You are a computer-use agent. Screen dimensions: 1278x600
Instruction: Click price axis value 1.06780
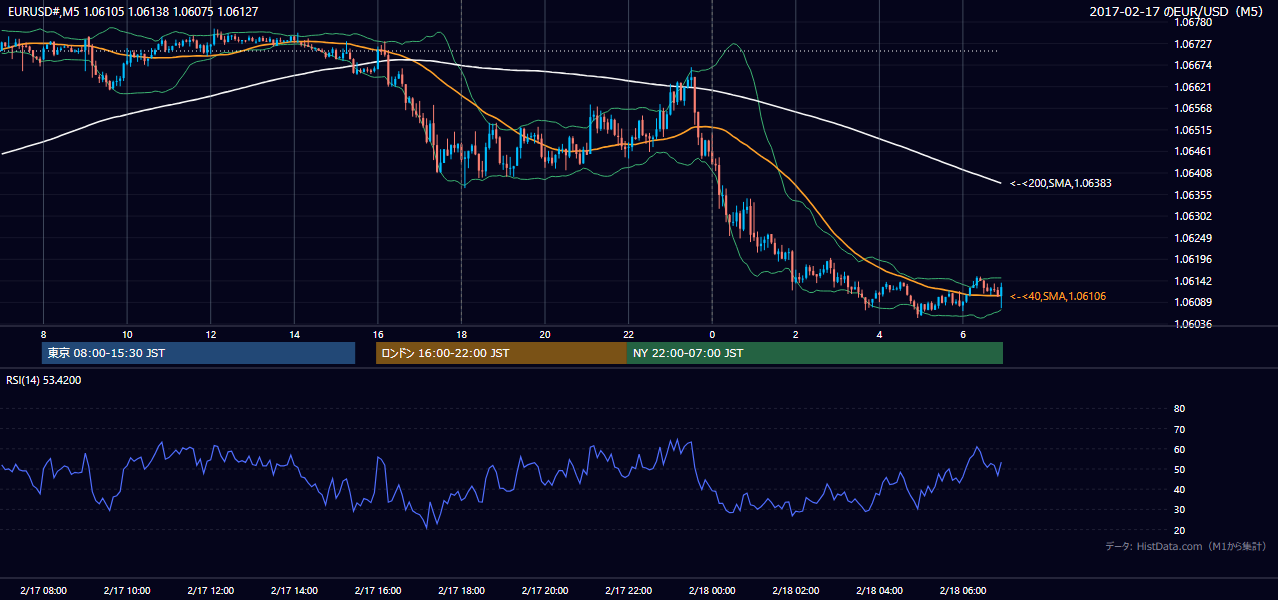click(x=1192, y=22)
